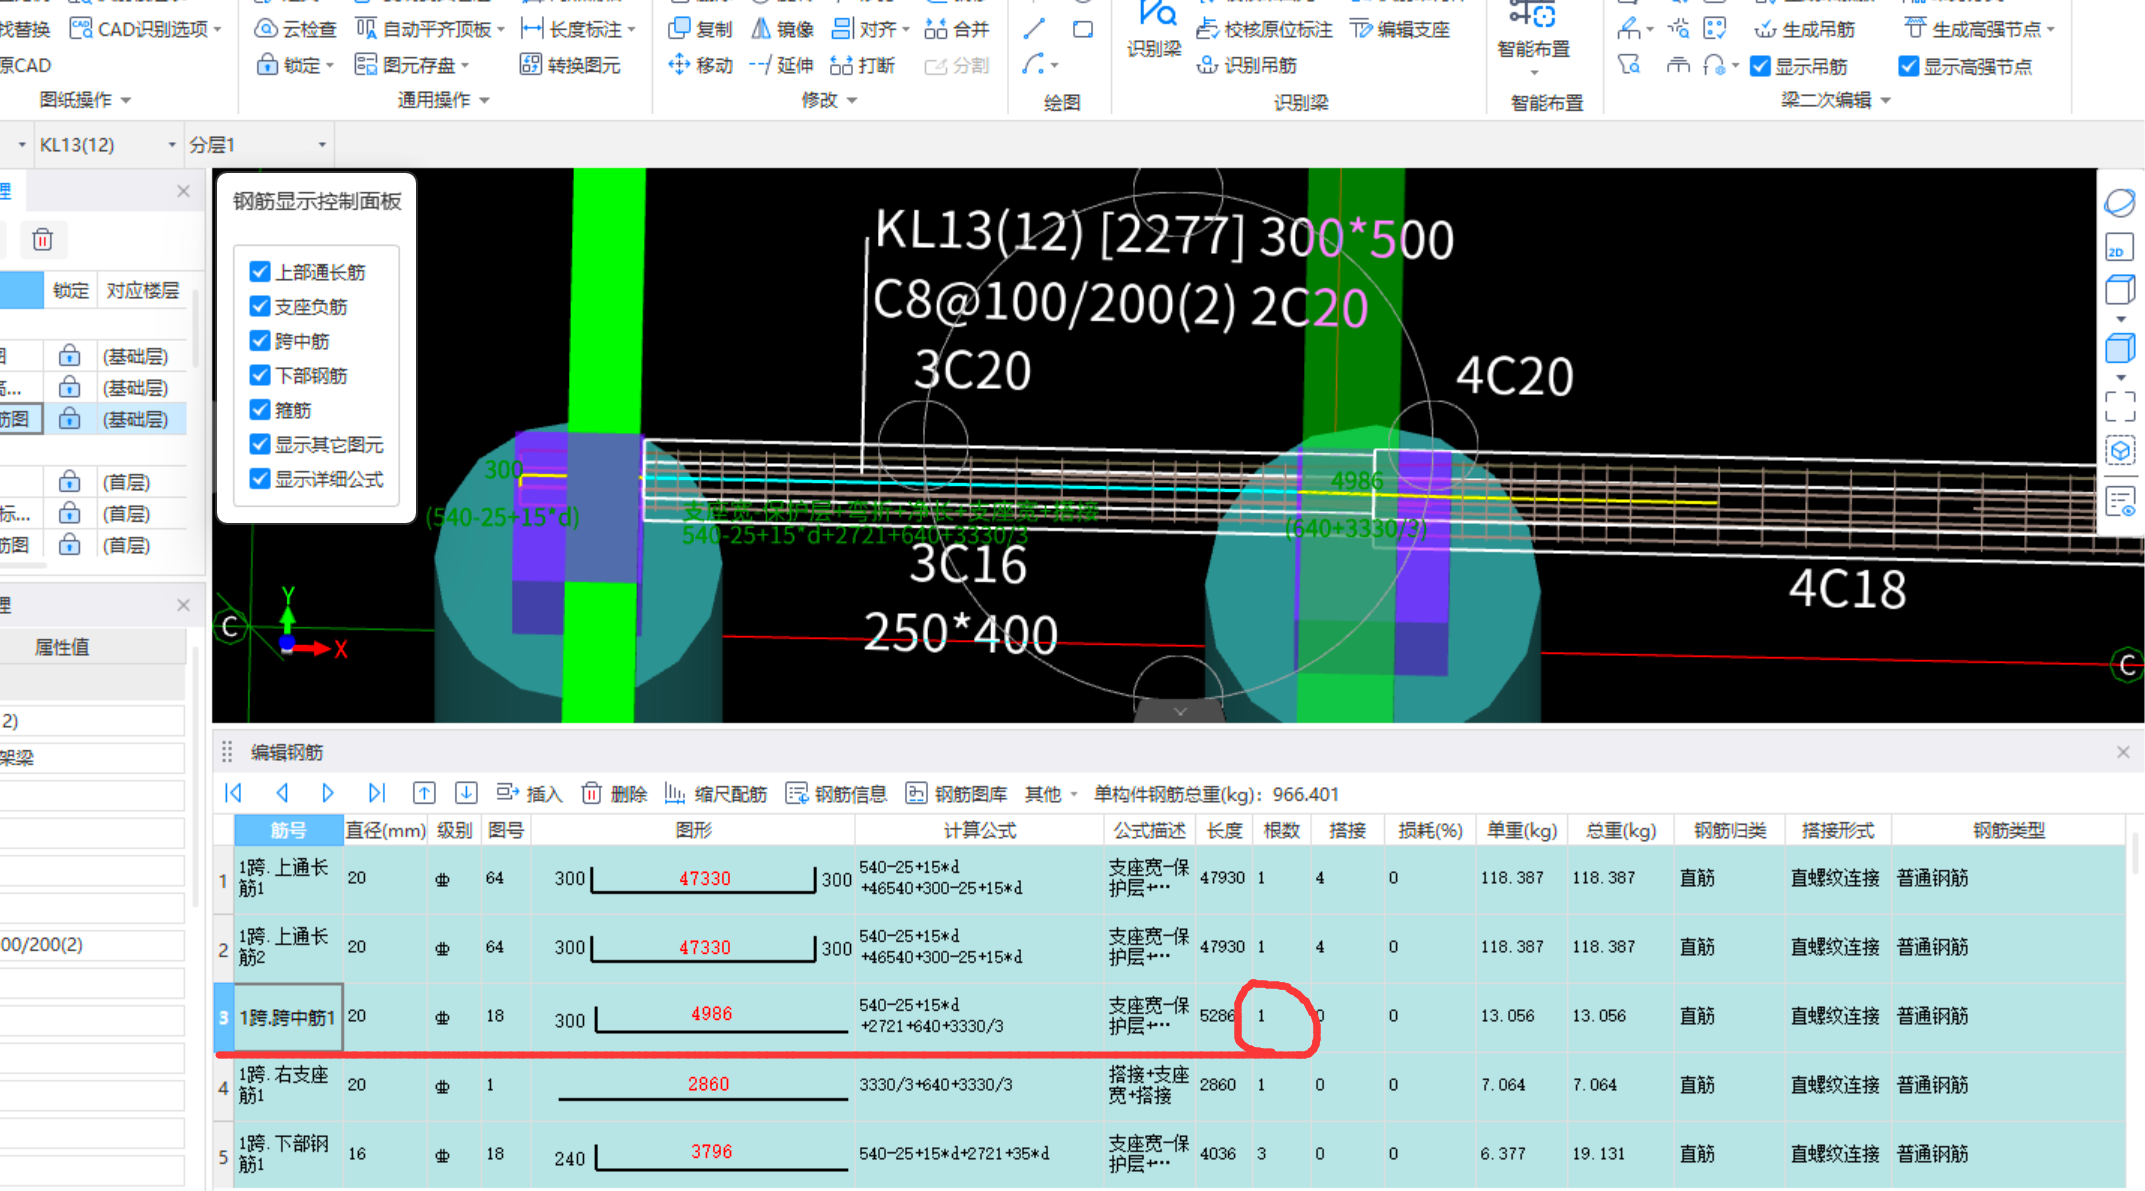Toggle 跨中筋 checkbox
Image resolution: width=2145 pixels, height=1191 pixels.
[x=260, y=341]
